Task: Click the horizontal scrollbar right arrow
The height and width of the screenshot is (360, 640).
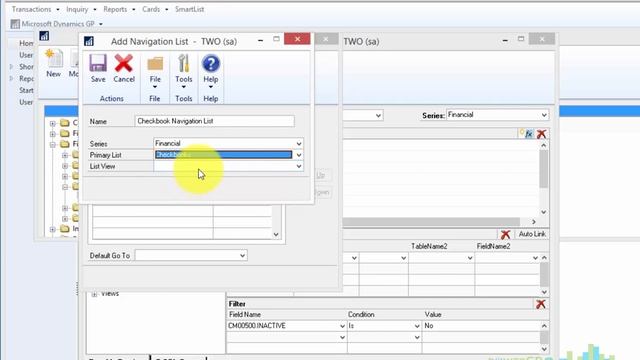Action: pyautogui.click(x=534, y=222)
